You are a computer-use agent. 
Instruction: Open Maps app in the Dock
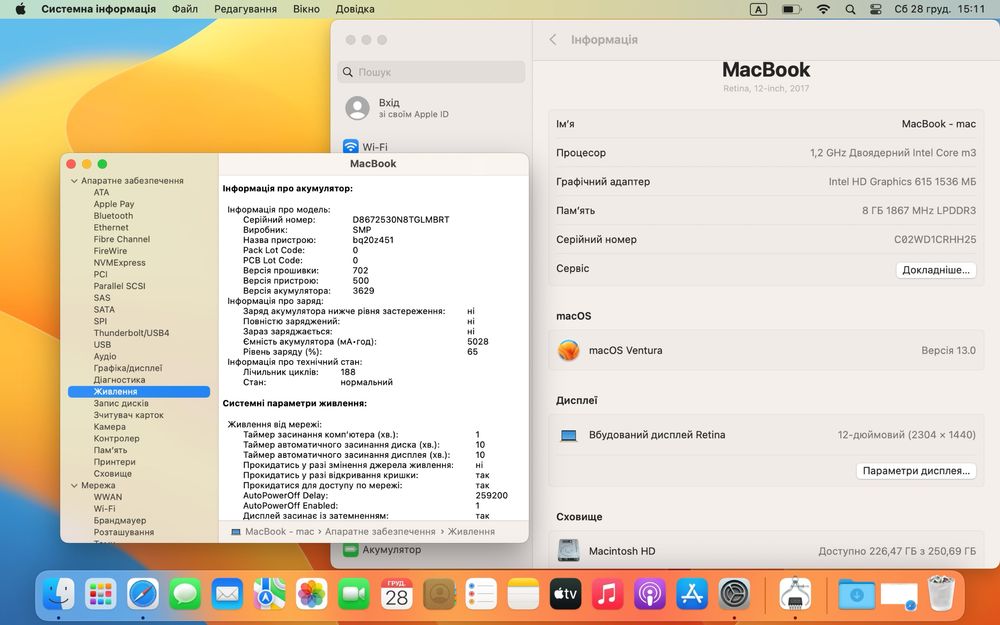tap(269, 594)
